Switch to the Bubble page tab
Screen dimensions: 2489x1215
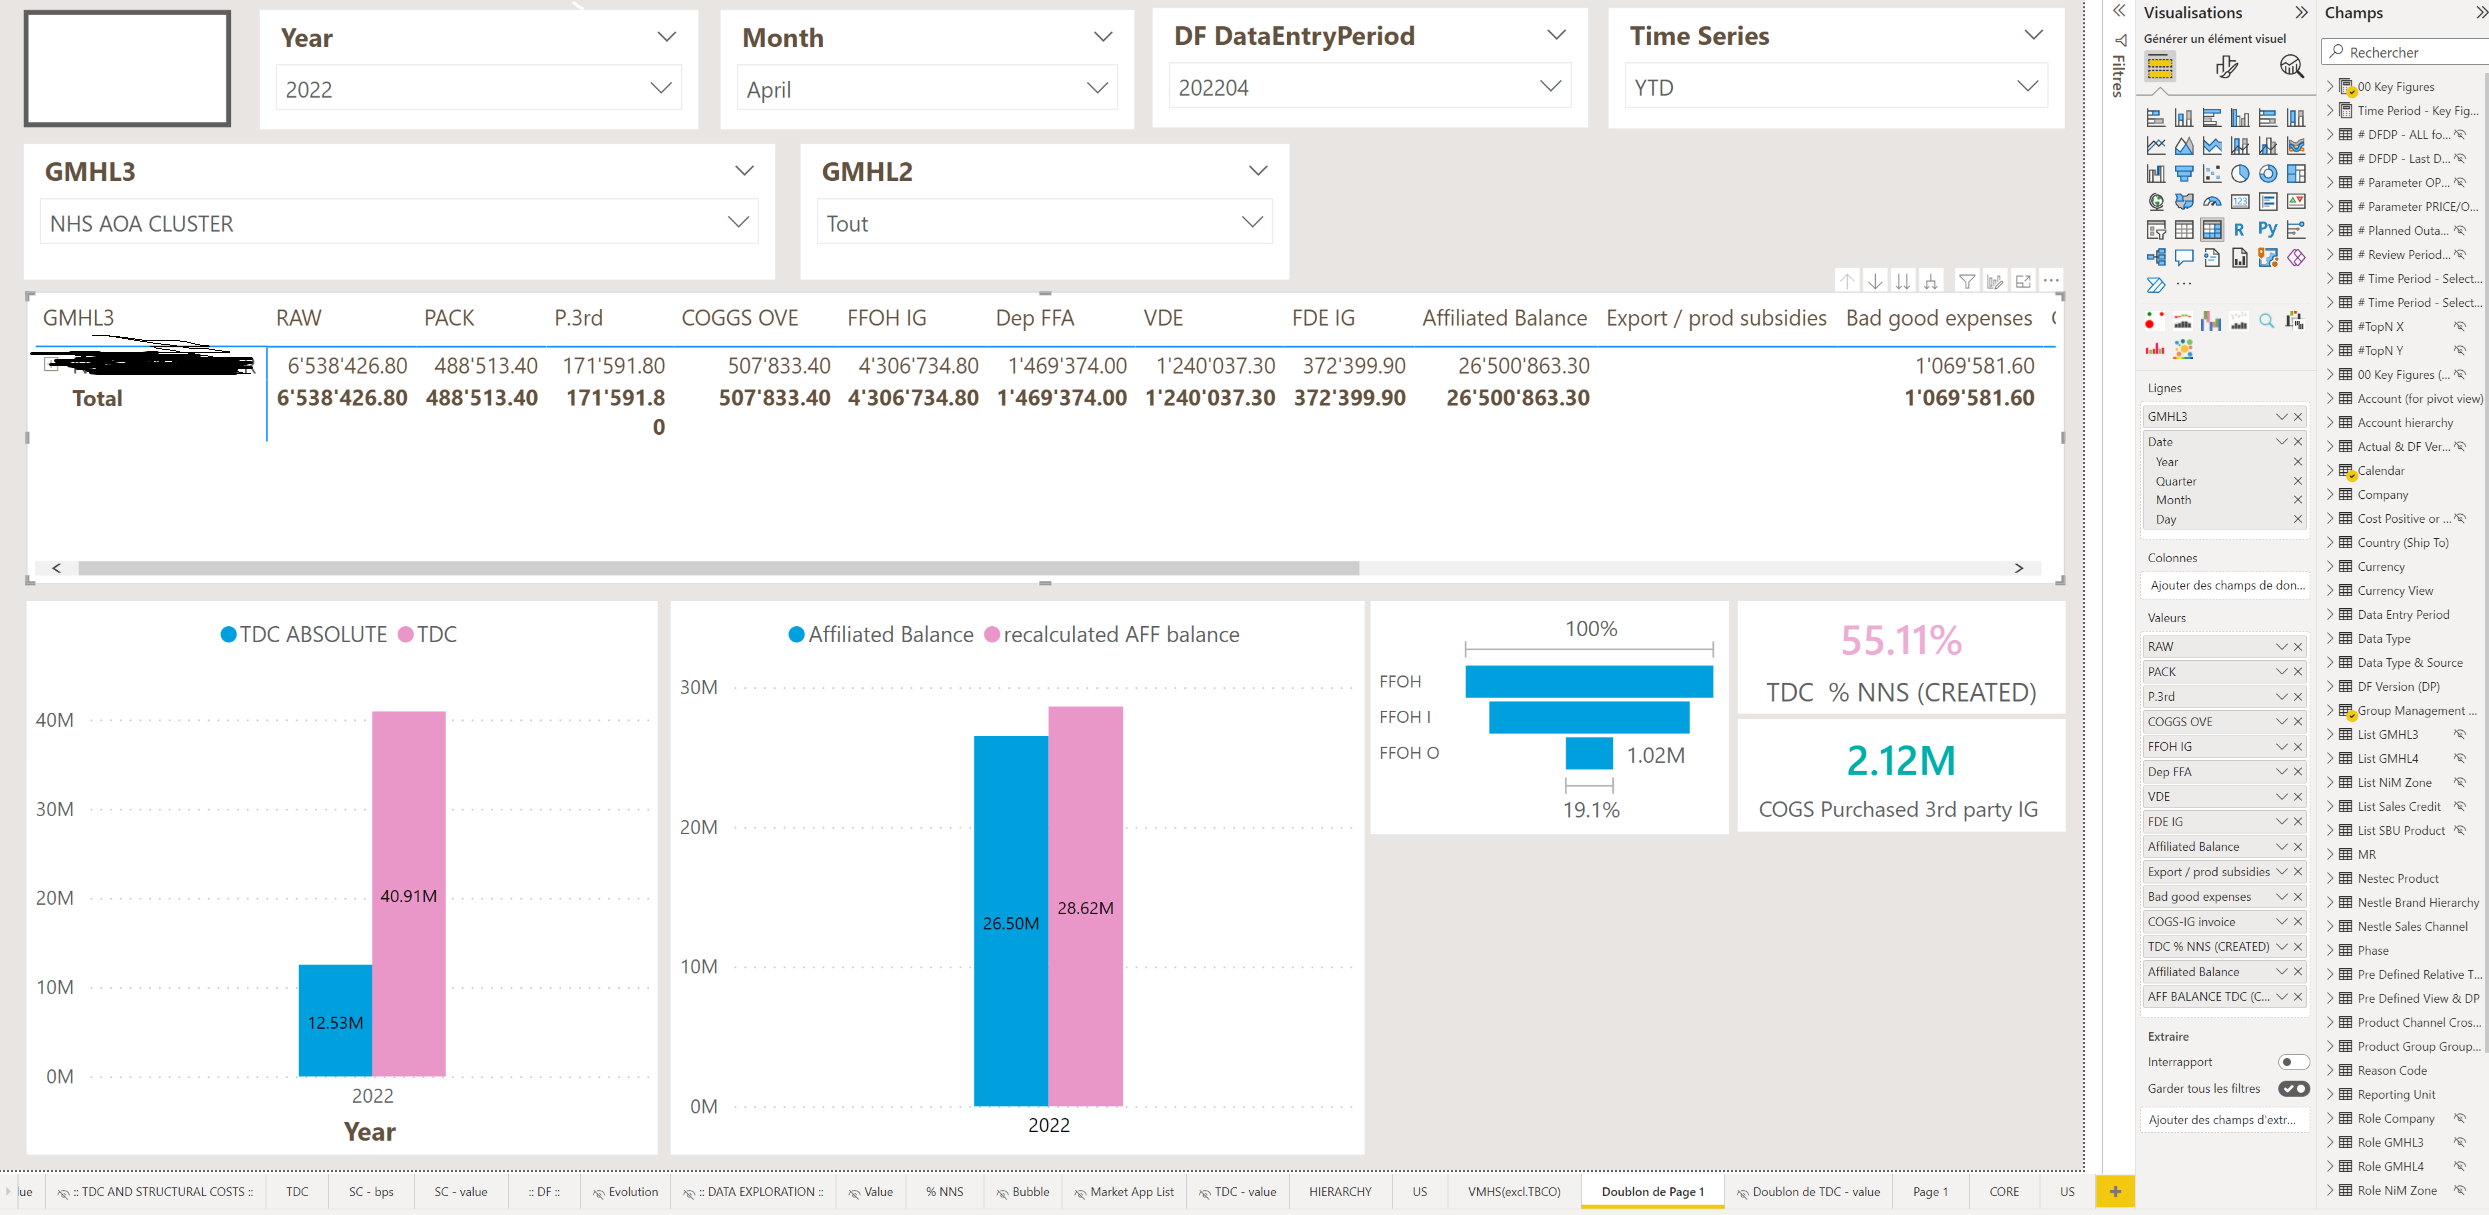coord(1022,1192)
